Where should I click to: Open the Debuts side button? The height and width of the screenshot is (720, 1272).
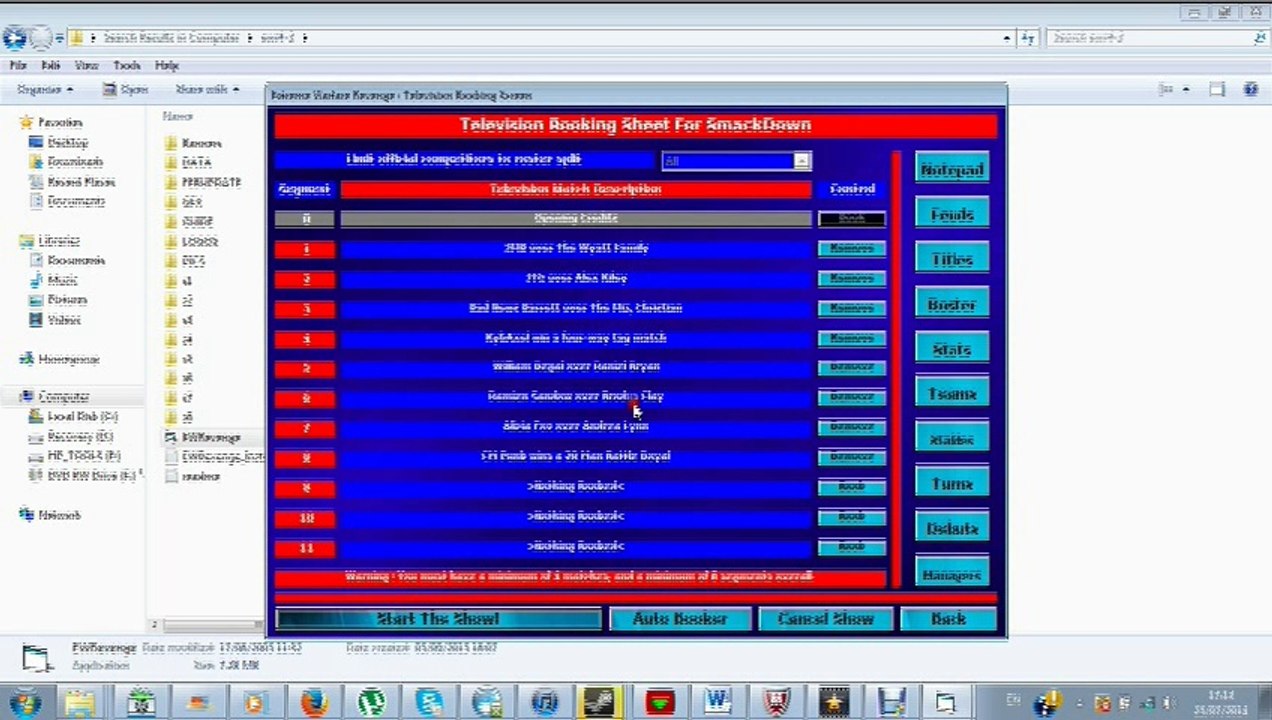(951, 528)
